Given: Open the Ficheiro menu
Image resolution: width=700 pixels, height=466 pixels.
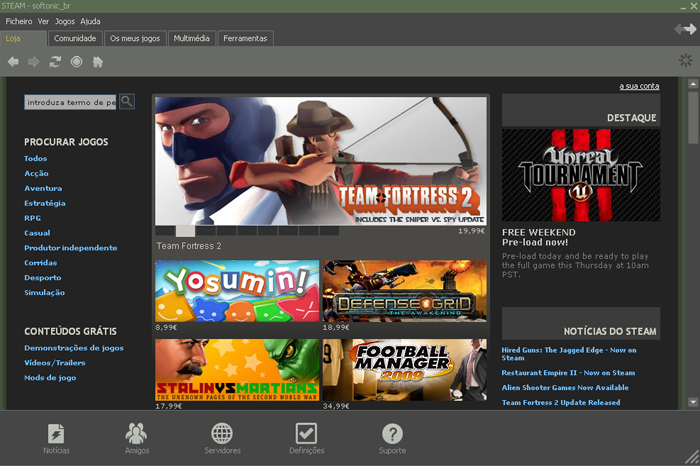Looking at the screenshot, I should tap(19, 21).
